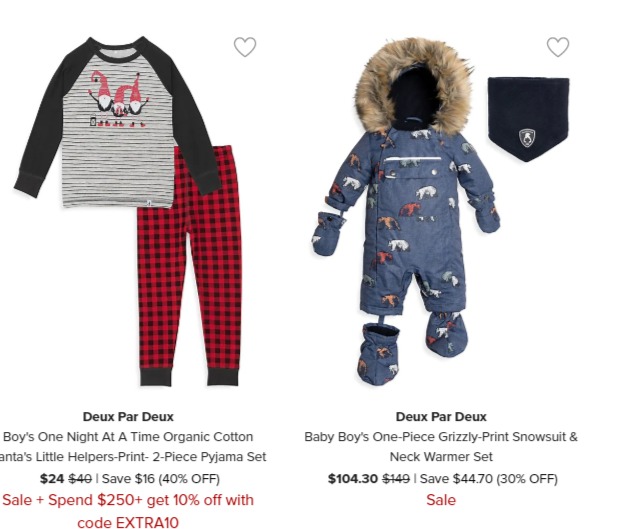
Task: Click the EXTRA10 promo code text
Action: click(147, 522)
